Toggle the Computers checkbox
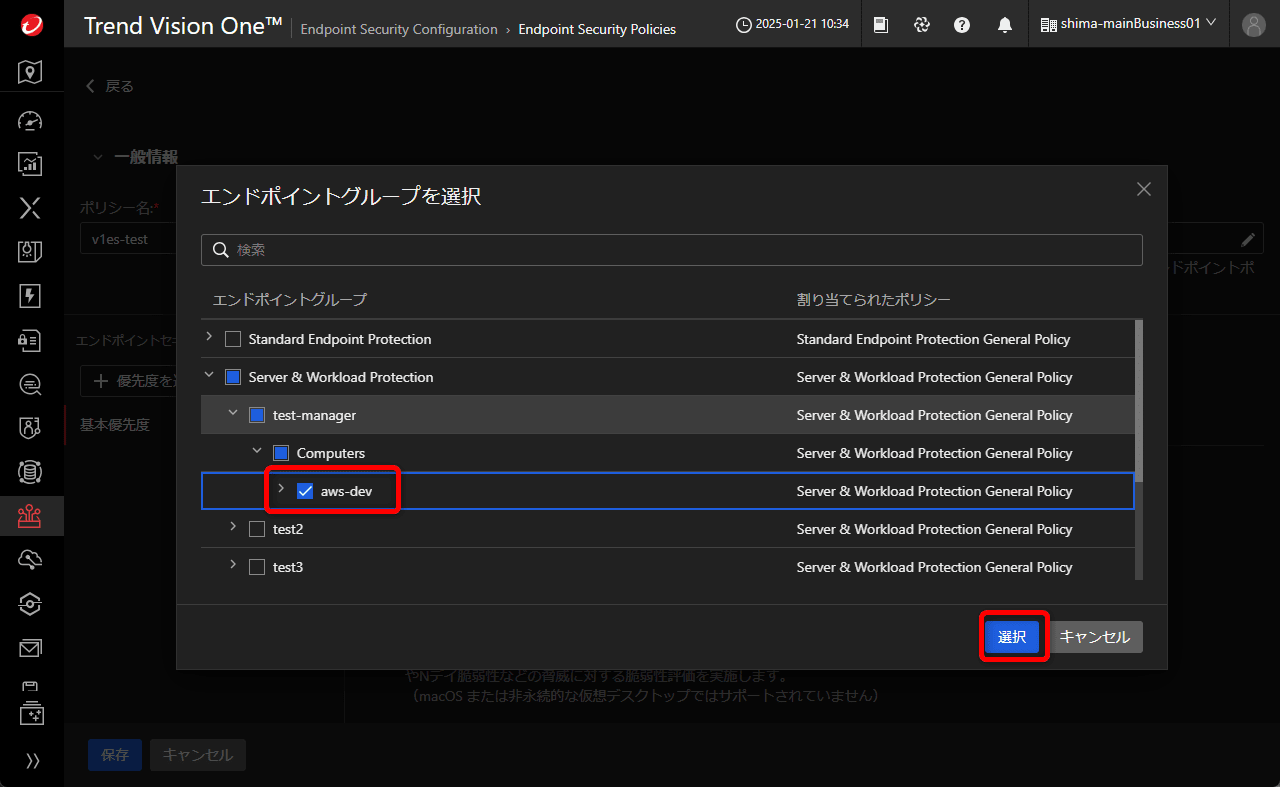 pos(281,453)
